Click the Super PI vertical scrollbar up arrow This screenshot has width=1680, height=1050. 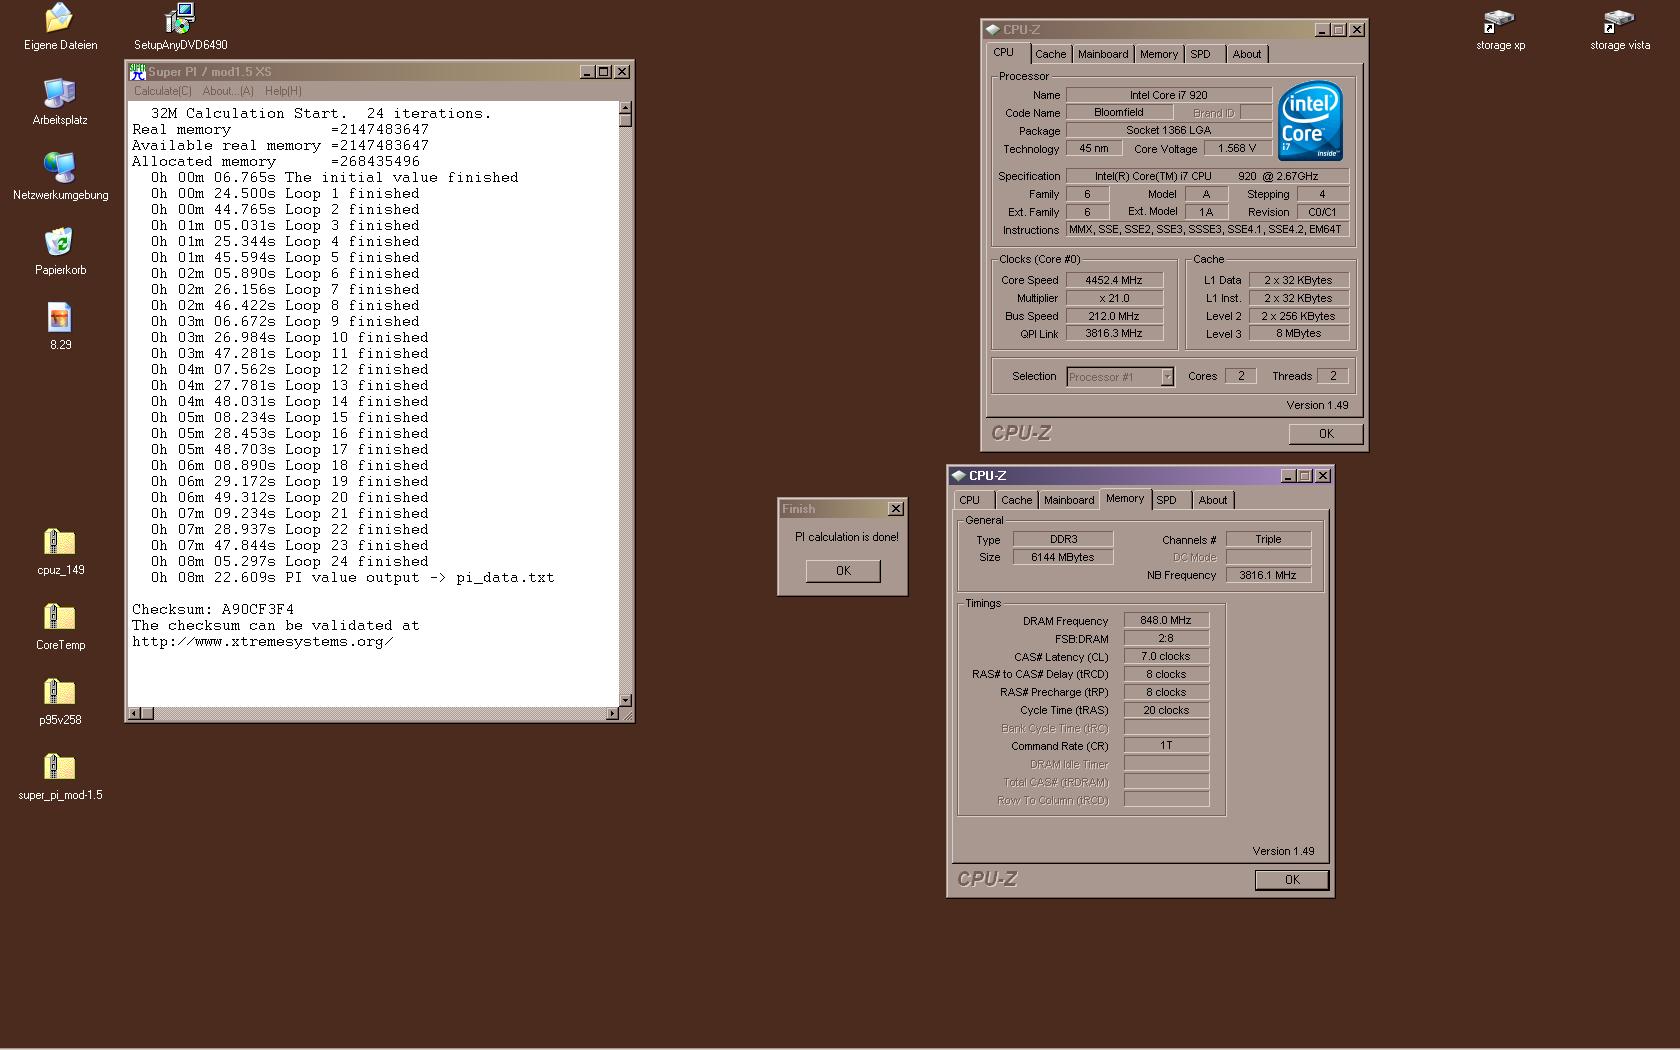tap(625, 107)
